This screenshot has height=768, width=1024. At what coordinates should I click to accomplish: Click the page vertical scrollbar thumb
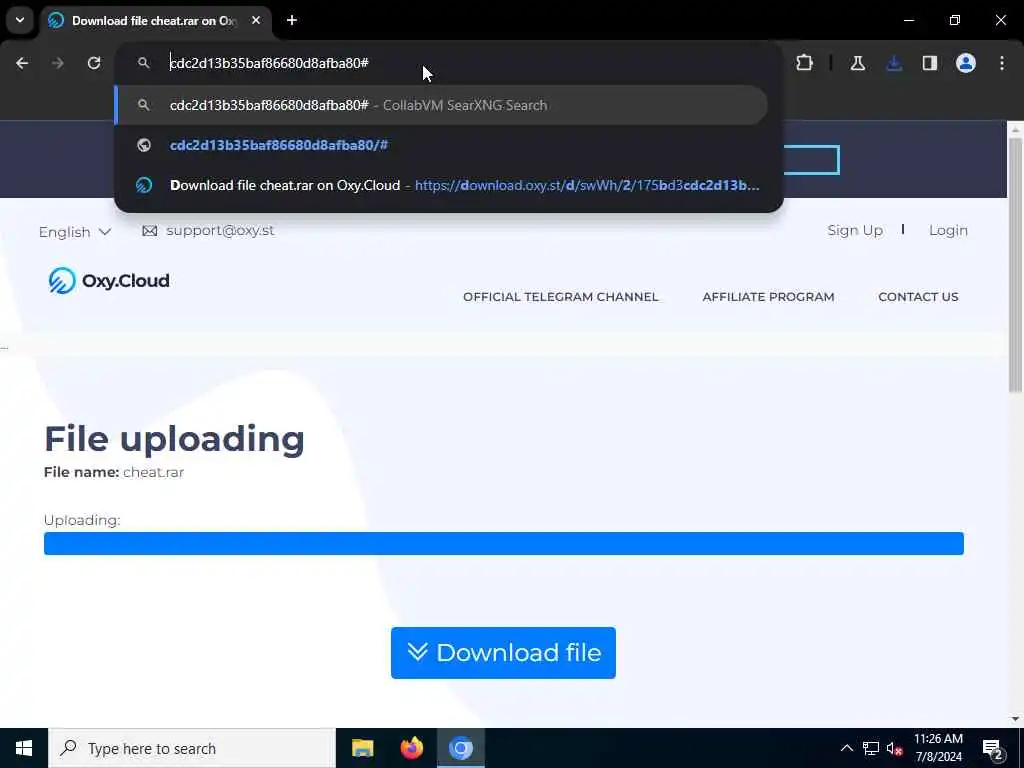pos(1015,264)
